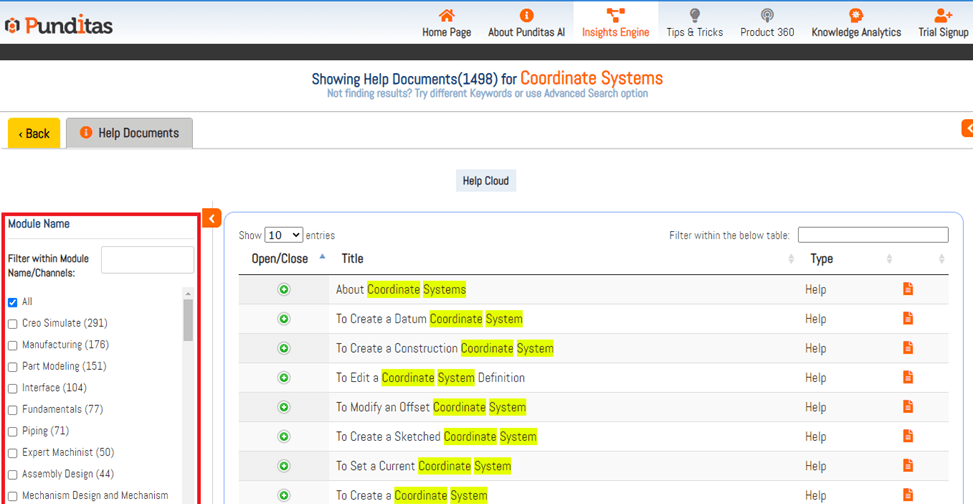Click the Help Cloud button
The image size is (973, 504).
tap(485, 181)
